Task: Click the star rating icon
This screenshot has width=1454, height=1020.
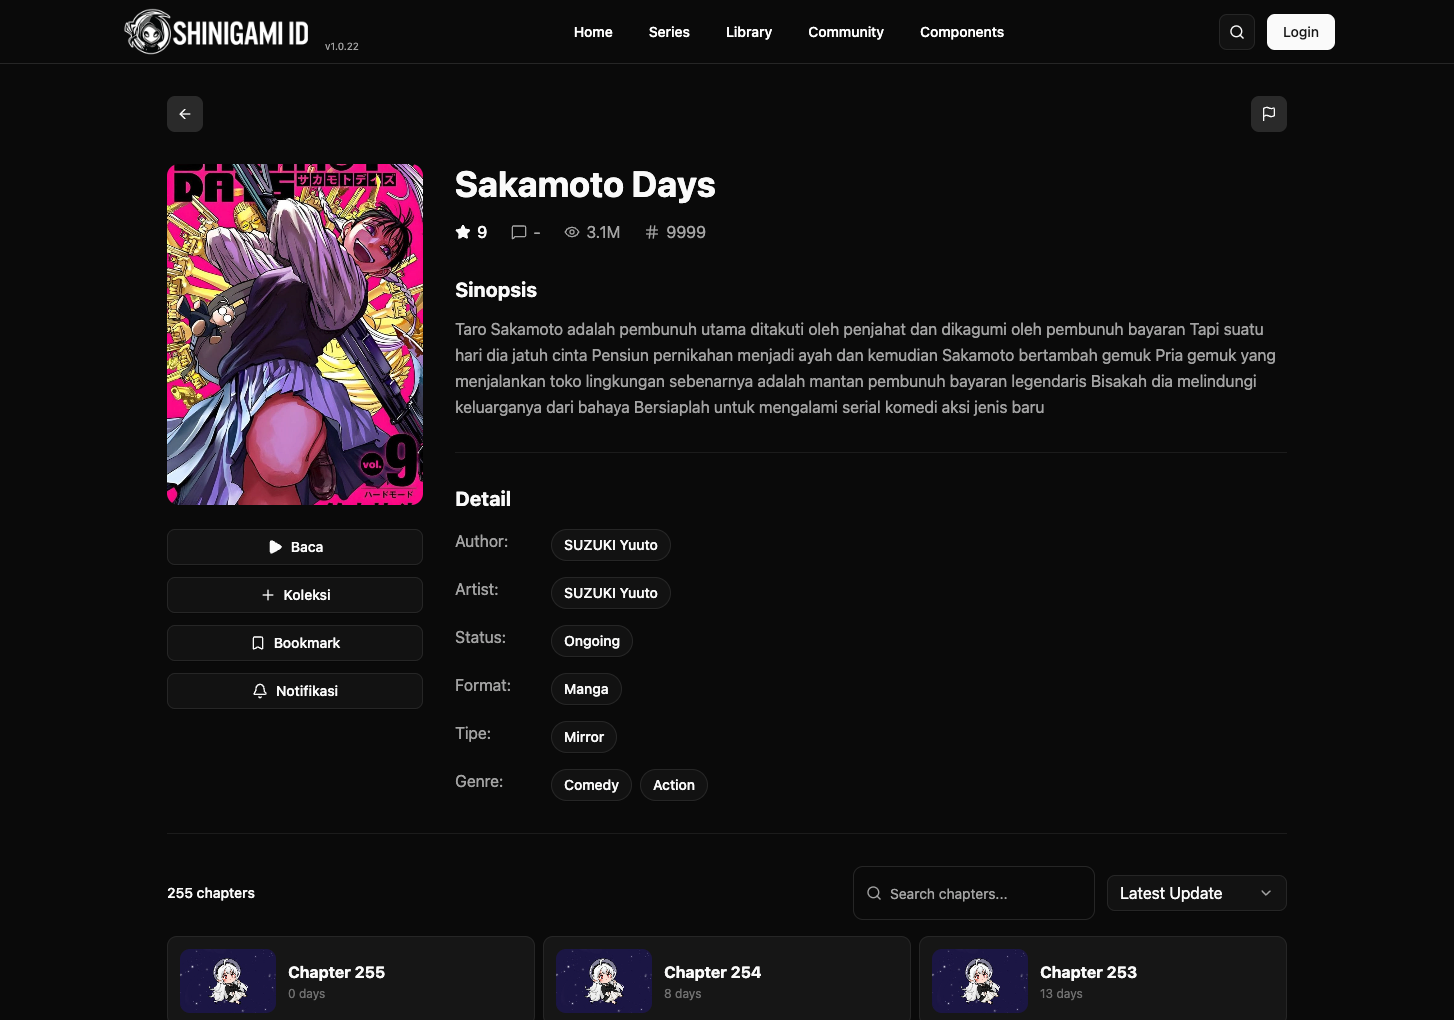Action: pyautogui.click(x=463, y=232)
